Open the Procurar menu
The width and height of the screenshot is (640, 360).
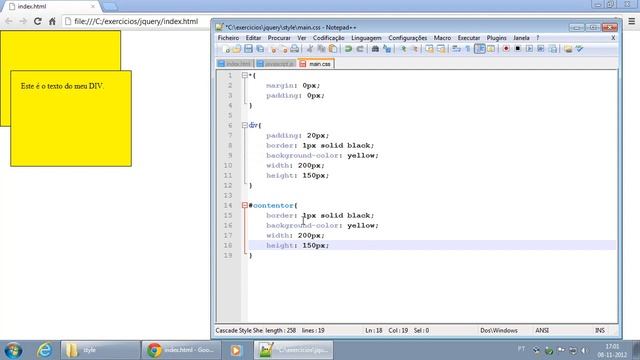[279, 38]
